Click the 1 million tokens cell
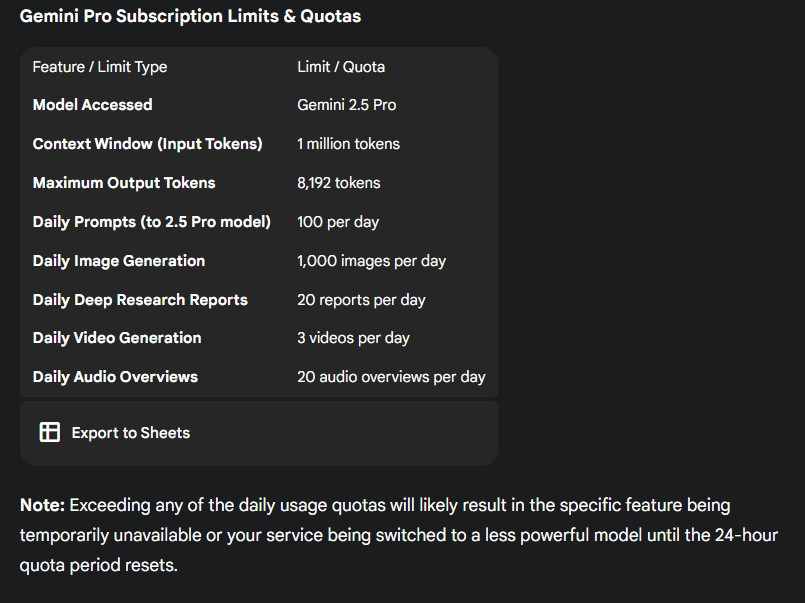 pos(348,144)
